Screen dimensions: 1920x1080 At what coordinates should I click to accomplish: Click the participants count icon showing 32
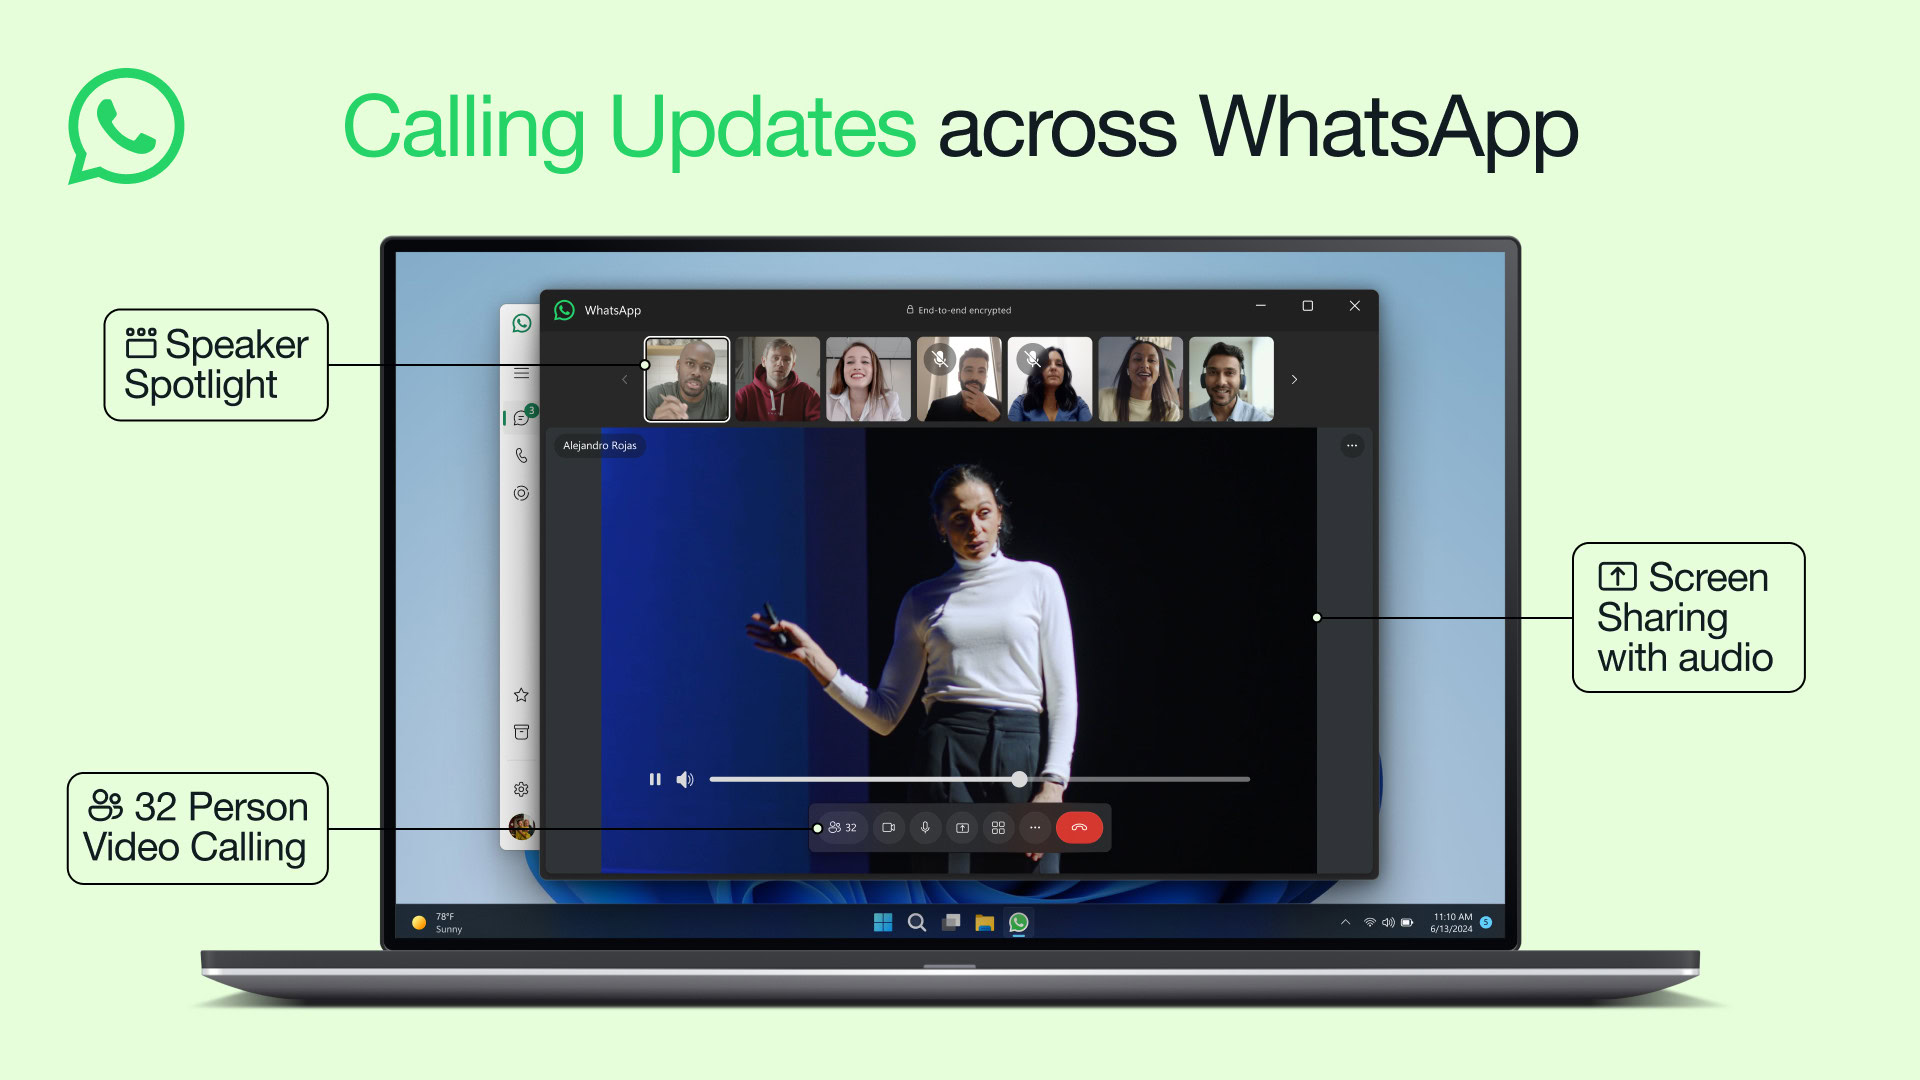click(x=839, y=827)
